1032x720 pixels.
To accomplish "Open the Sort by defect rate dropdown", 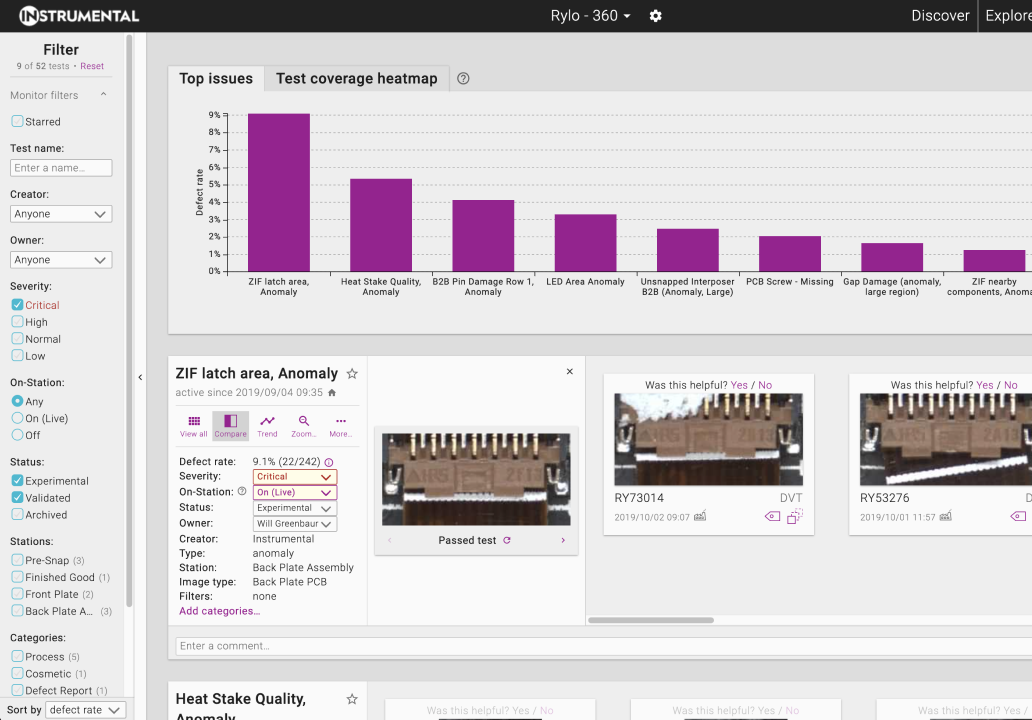I will coord(86,710).
